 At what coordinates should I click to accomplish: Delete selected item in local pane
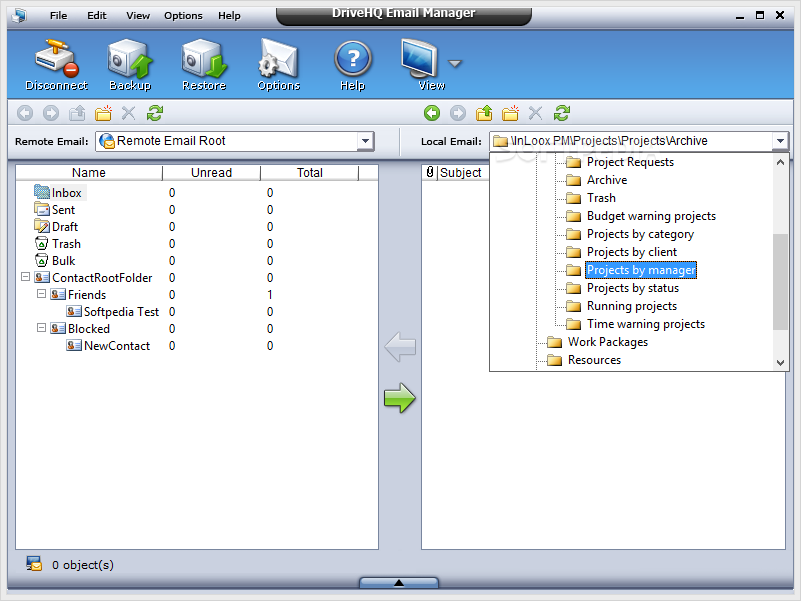pyautogui.click(x=535, y=113)
